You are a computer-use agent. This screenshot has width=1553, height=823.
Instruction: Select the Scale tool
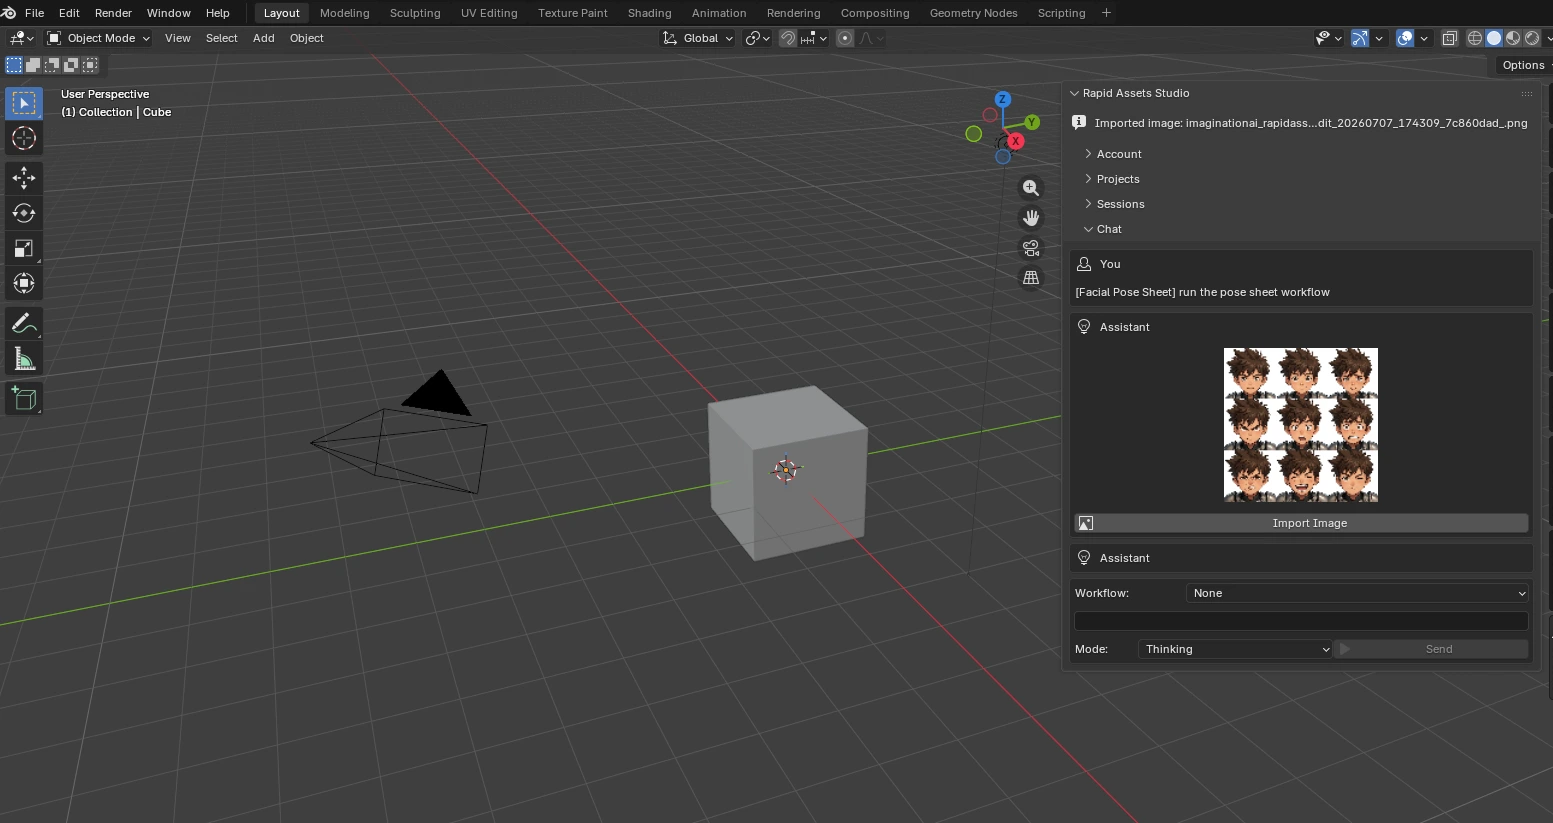click(24, 248)
